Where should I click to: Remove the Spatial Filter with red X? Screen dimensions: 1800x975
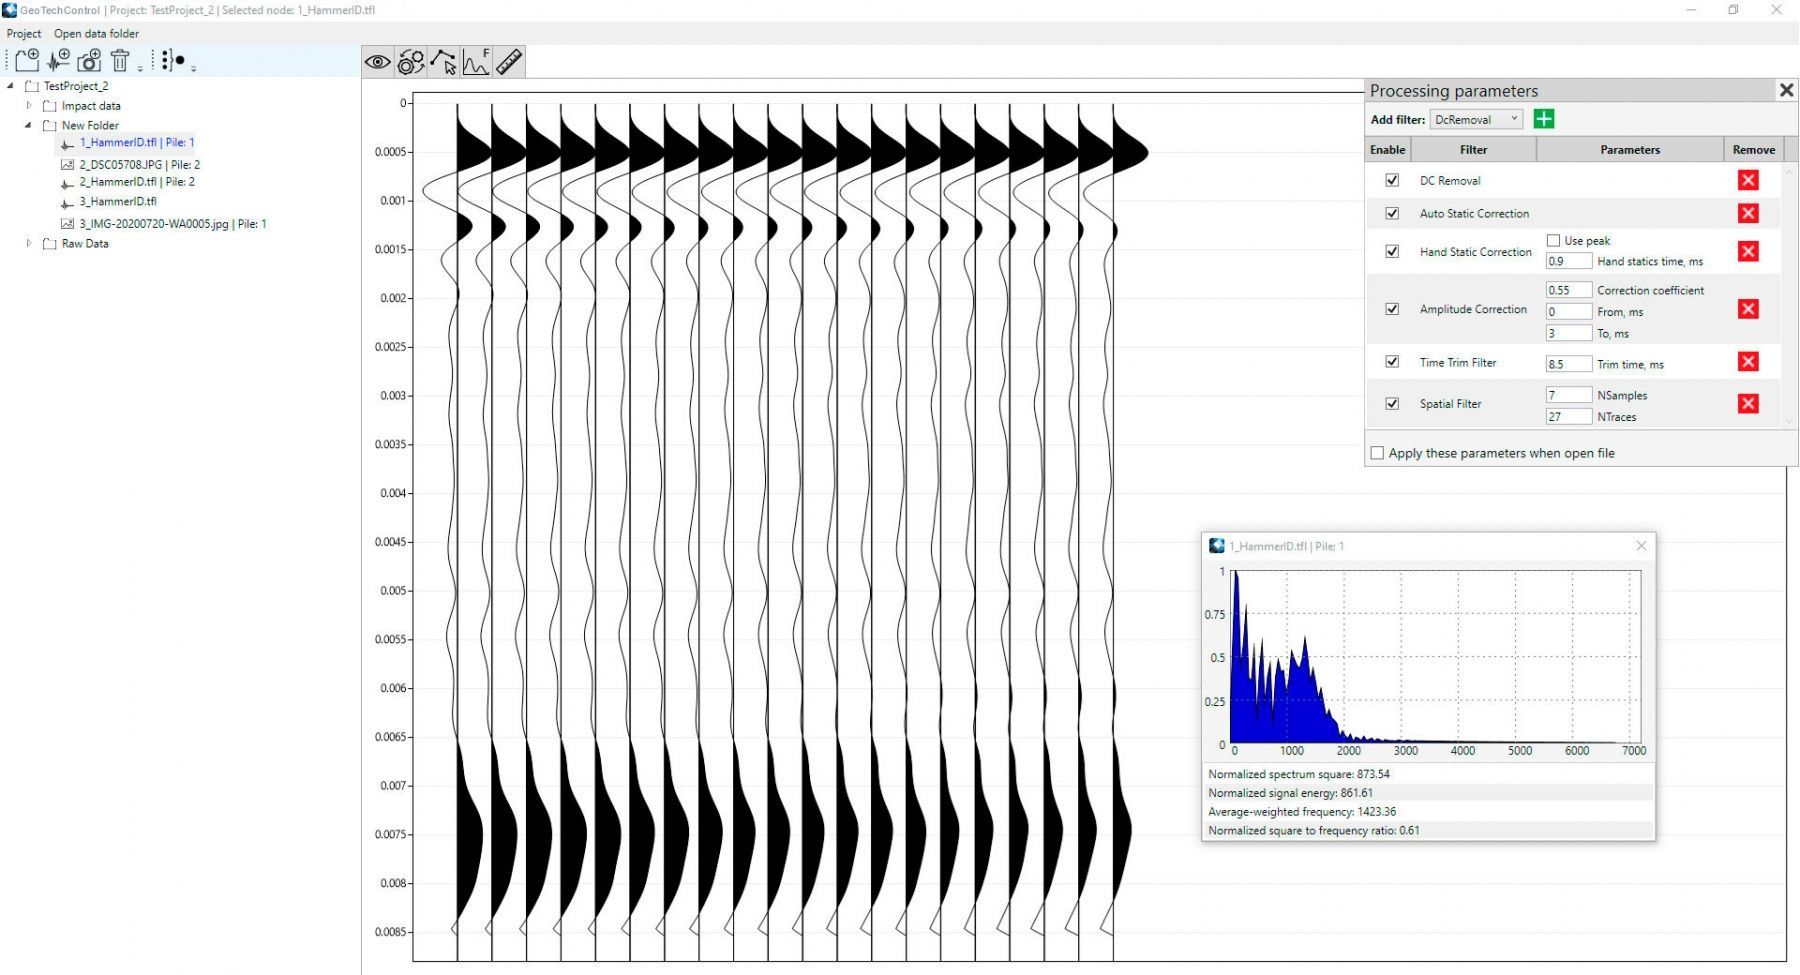point(1748,404)
